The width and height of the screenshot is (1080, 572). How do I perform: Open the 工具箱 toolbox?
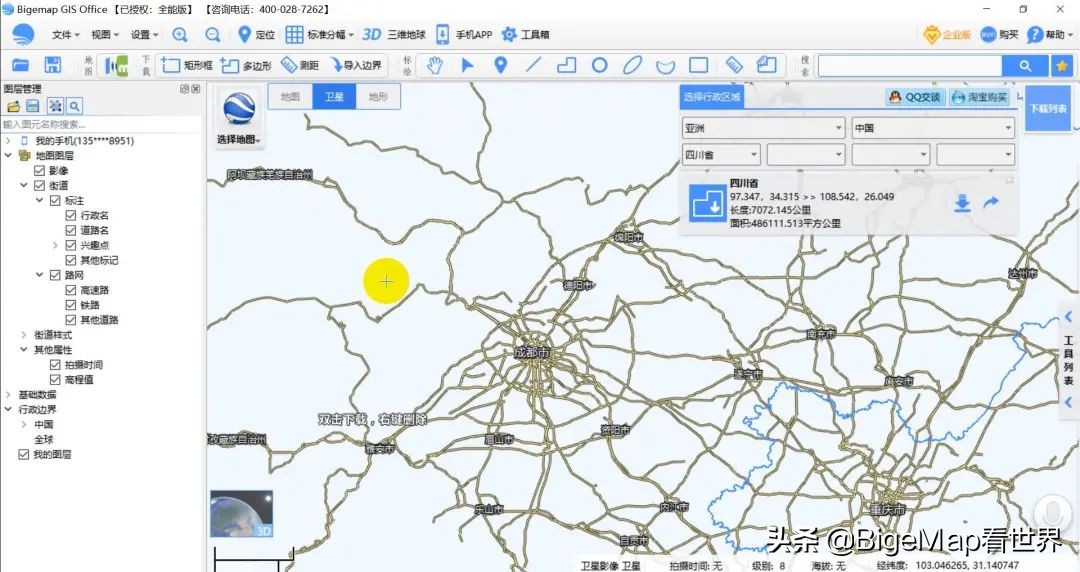tap(526, 35)
